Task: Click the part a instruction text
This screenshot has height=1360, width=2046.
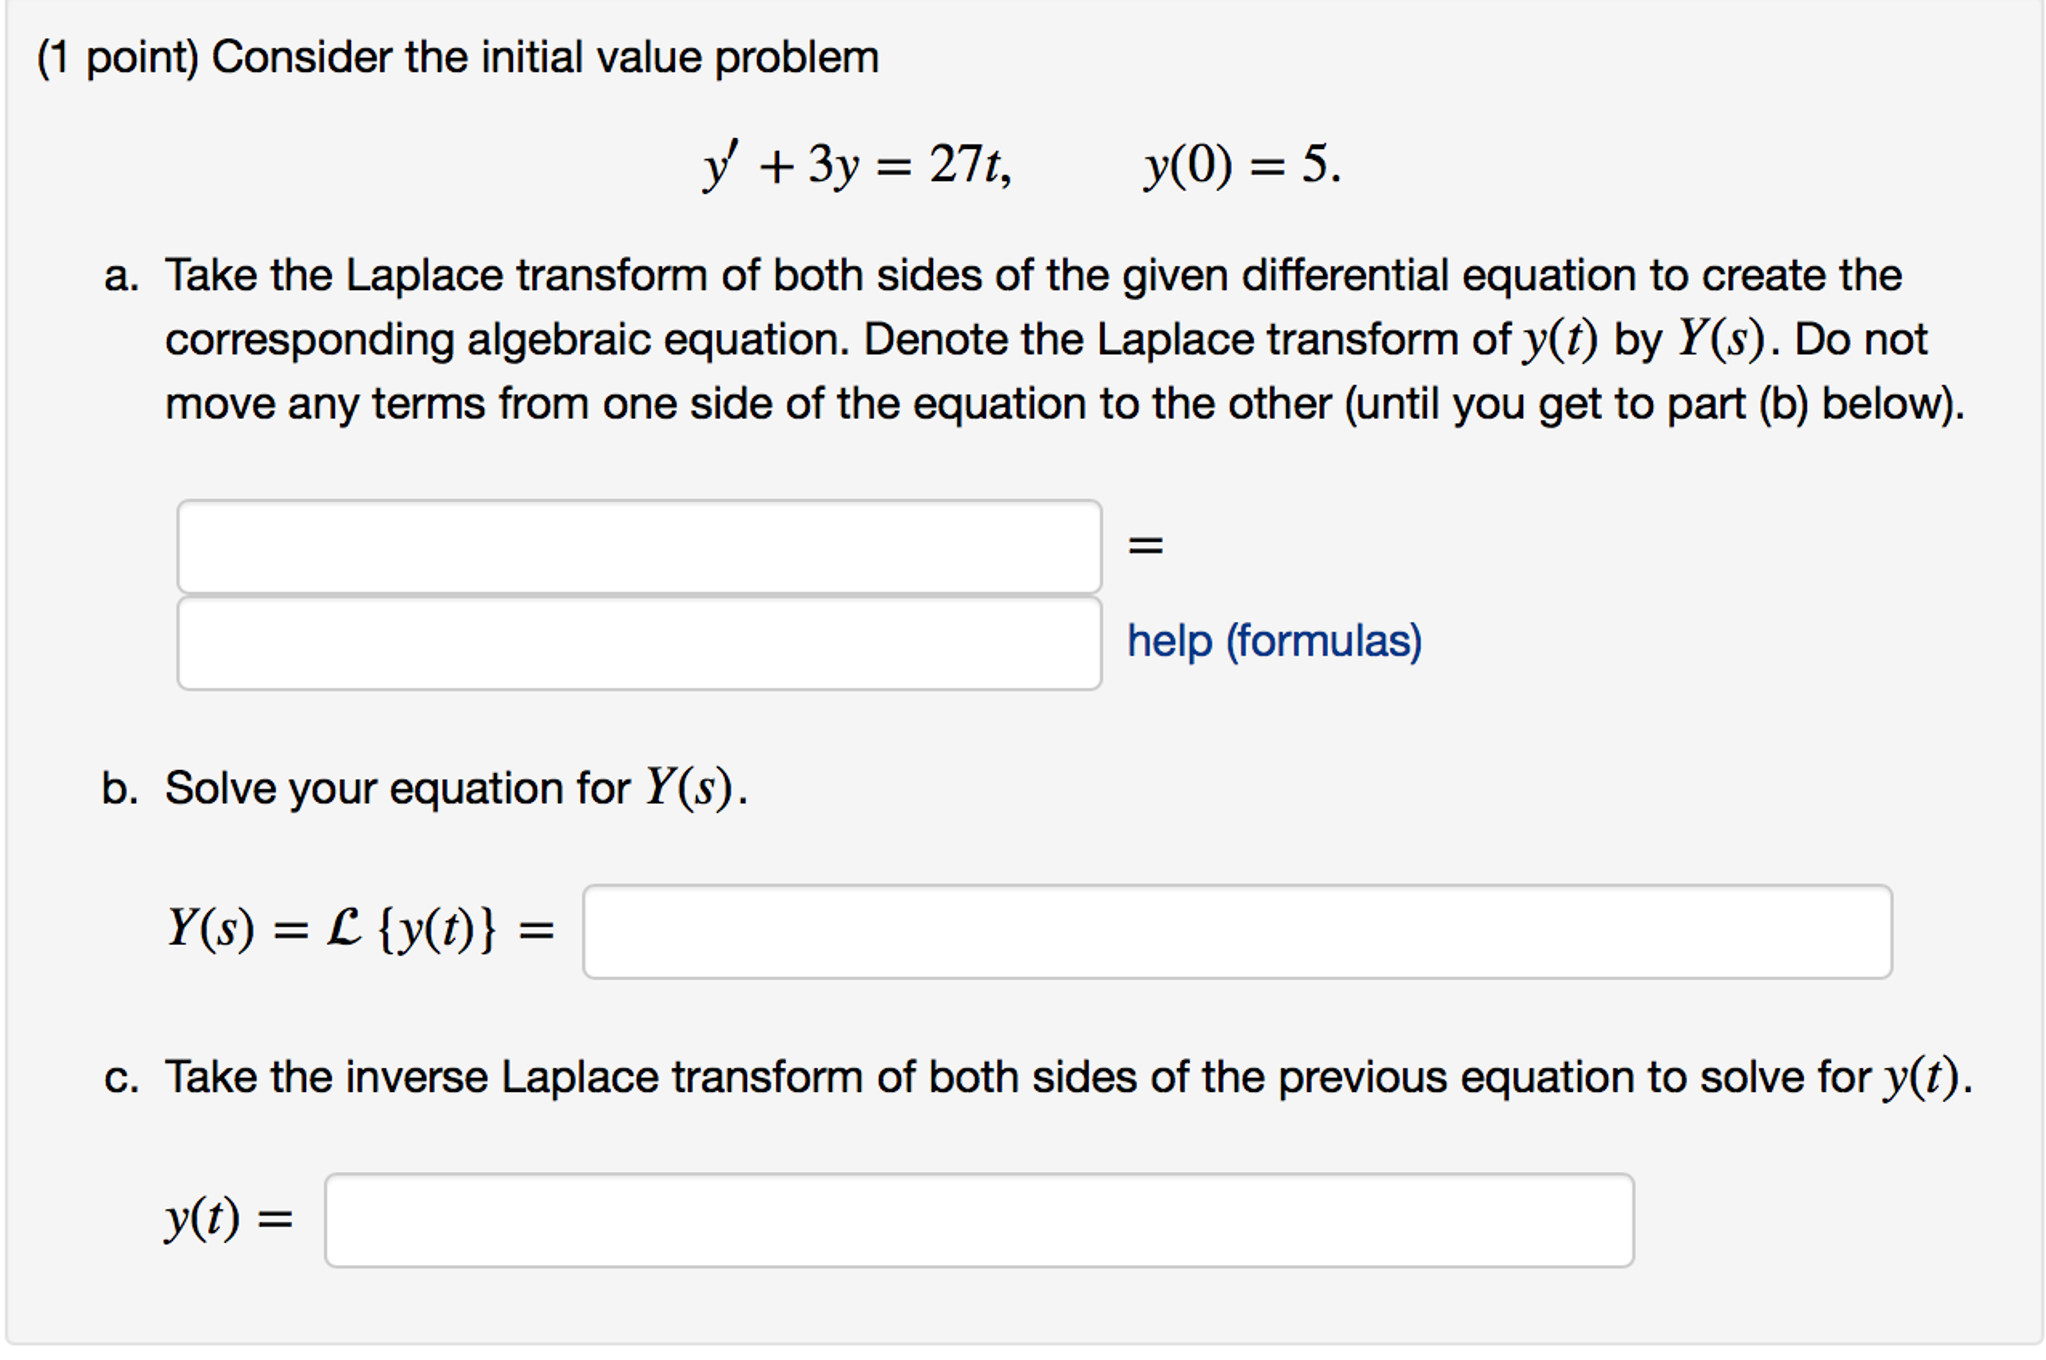Action: tap(1000, 340)
